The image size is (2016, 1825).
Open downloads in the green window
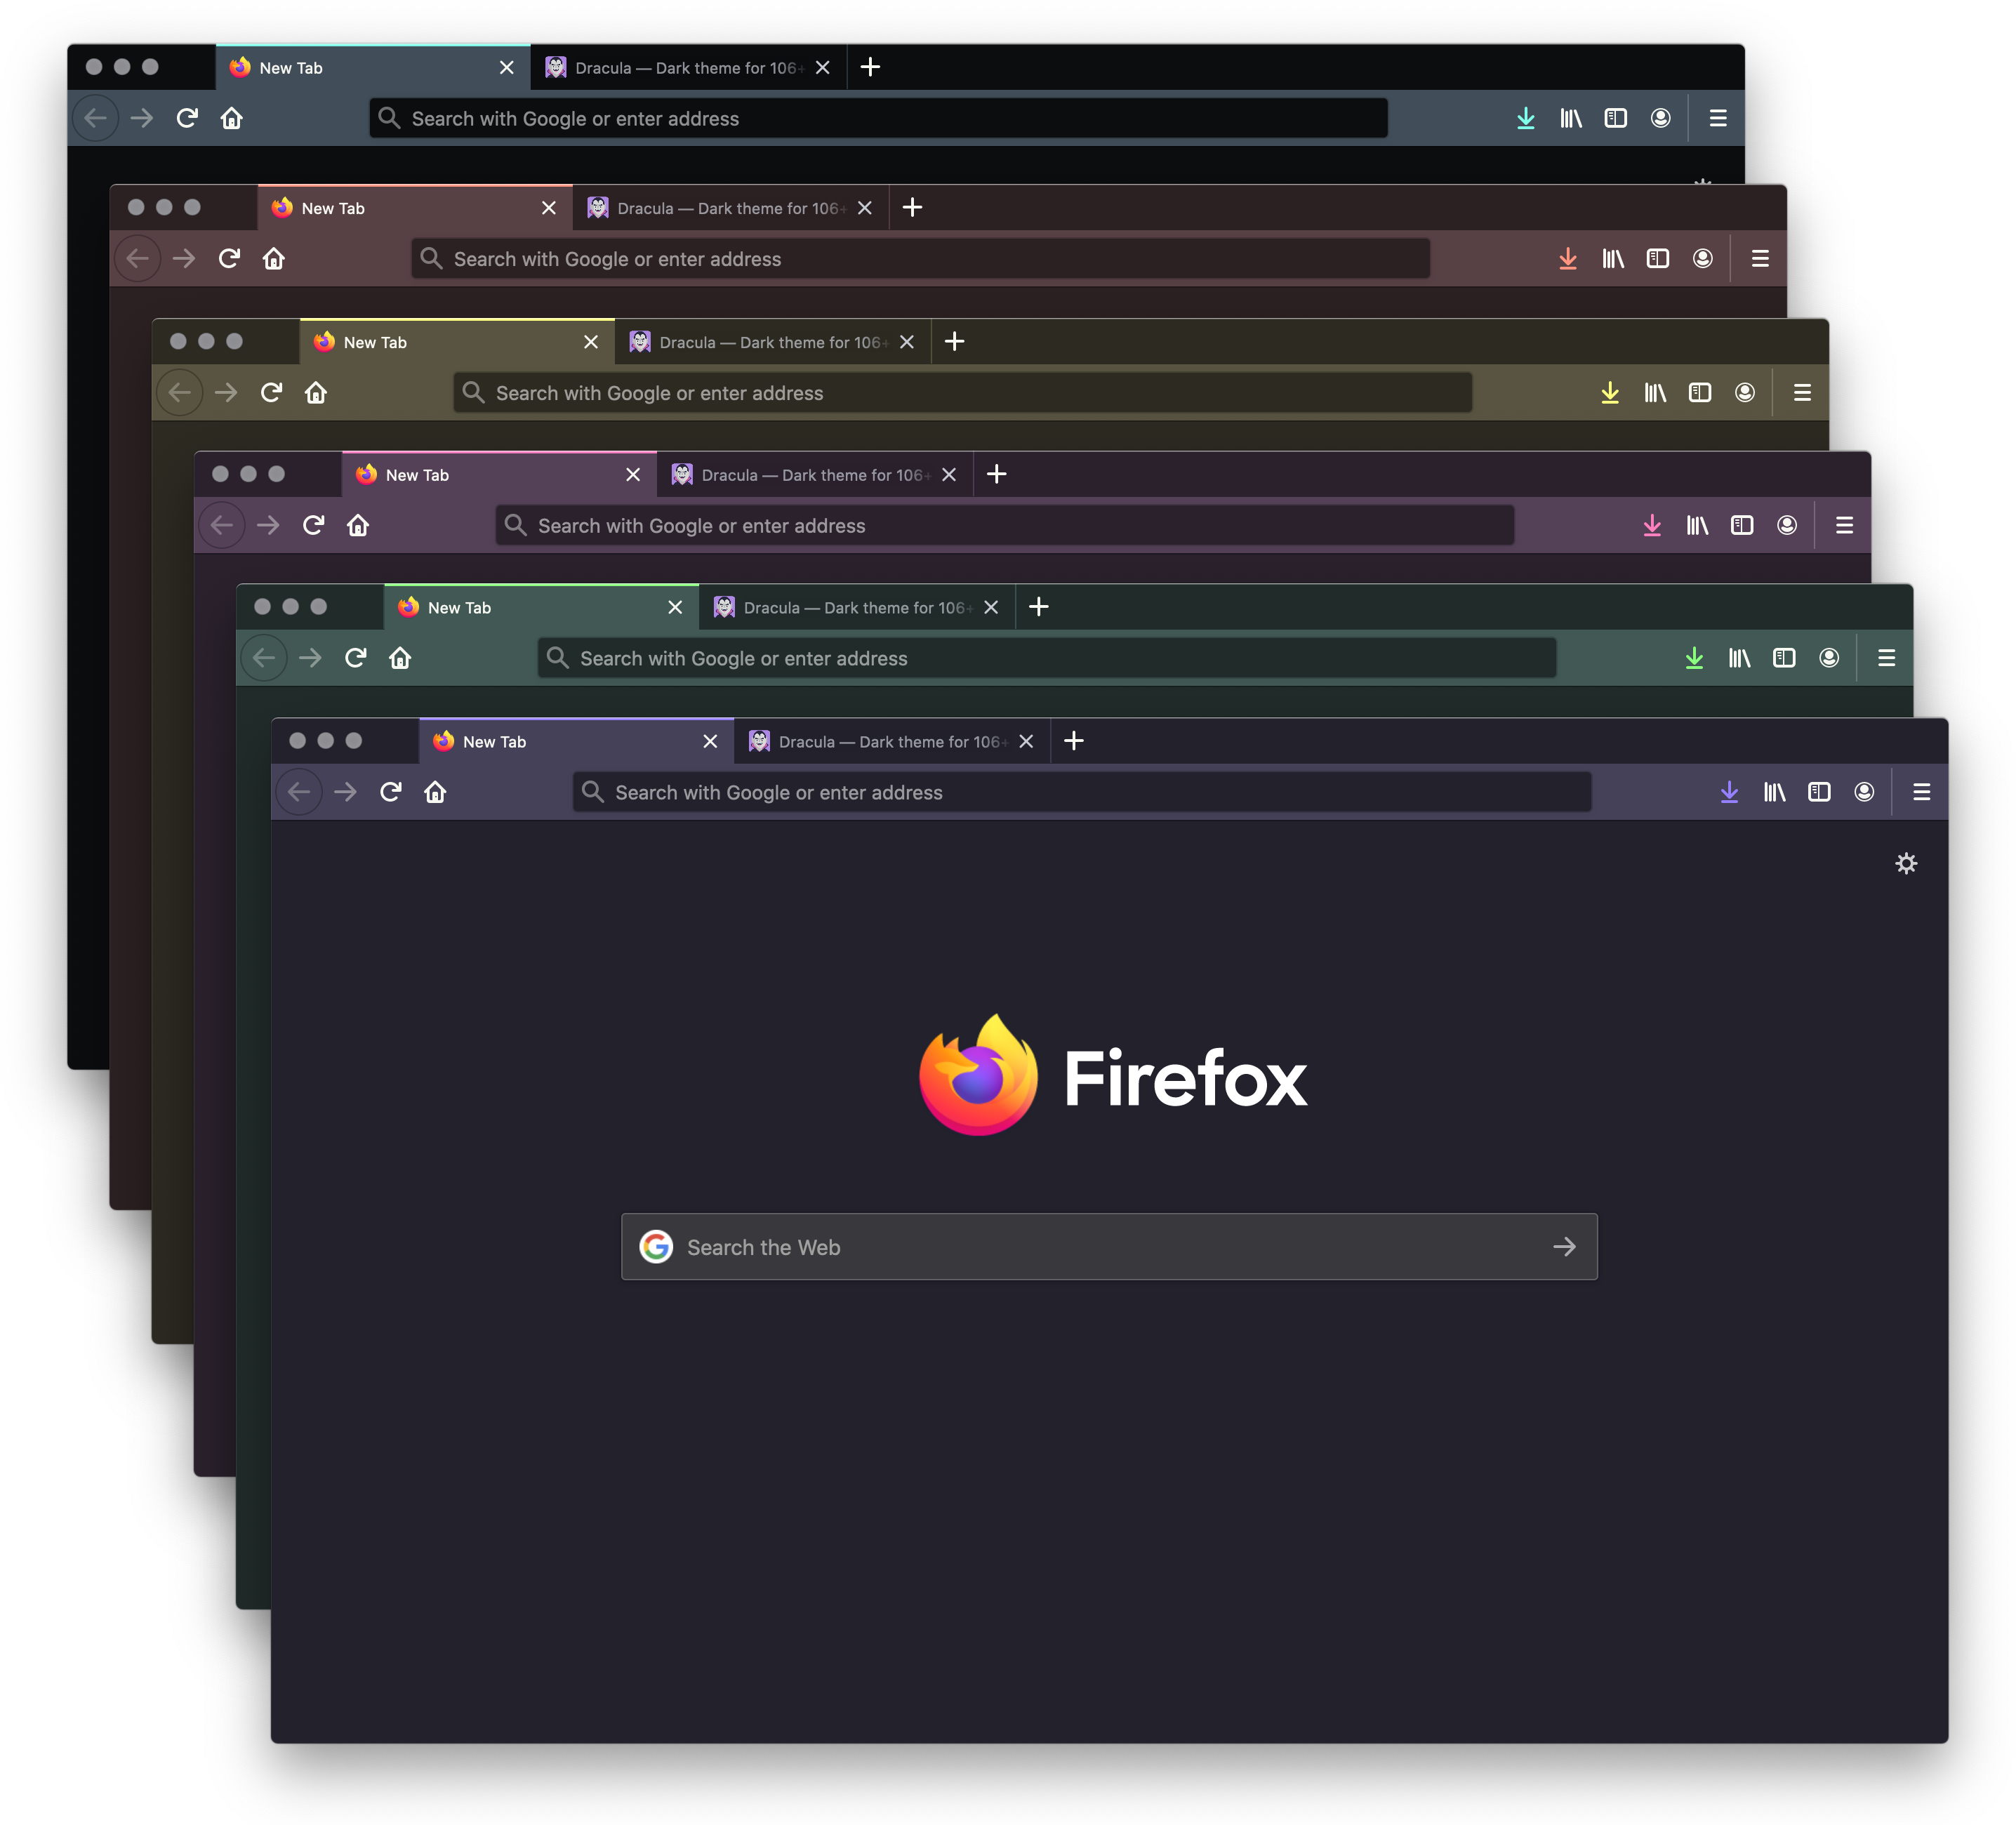pyautogui.click(x=1694, y=658)
